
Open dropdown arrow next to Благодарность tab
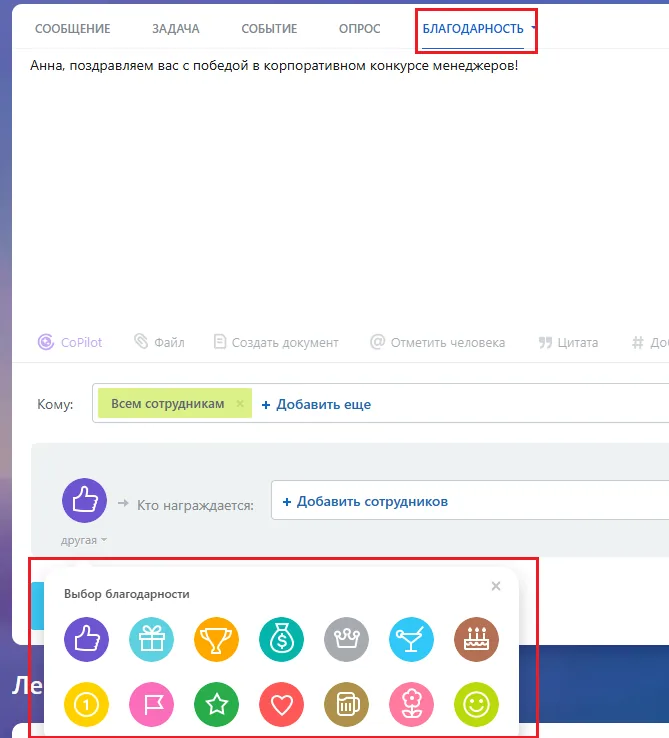pyautogui.click(x=533, y=28)
